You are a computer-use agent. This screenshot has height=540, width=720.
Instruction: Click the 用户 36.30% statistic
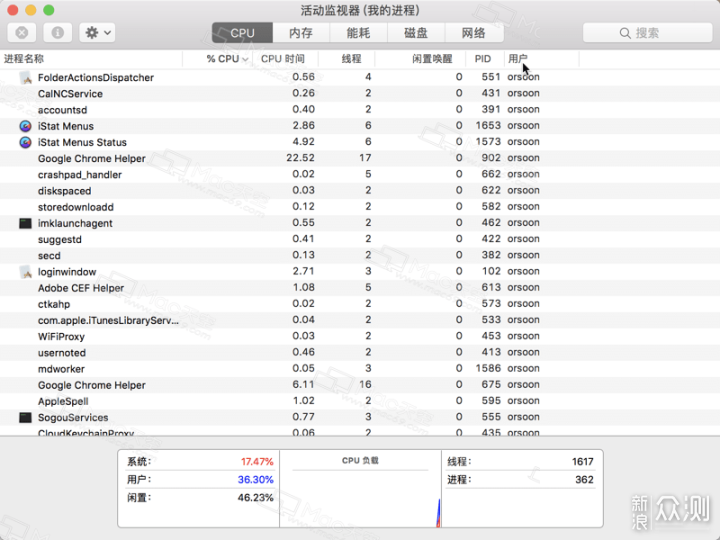(200, 479)
